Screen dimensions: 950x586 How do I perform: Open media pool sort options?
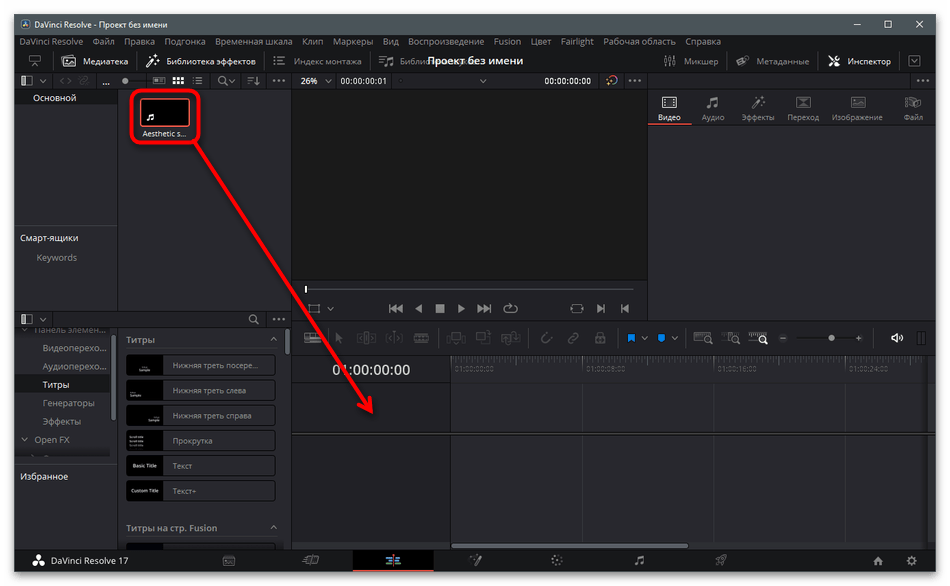click(253, 81)
